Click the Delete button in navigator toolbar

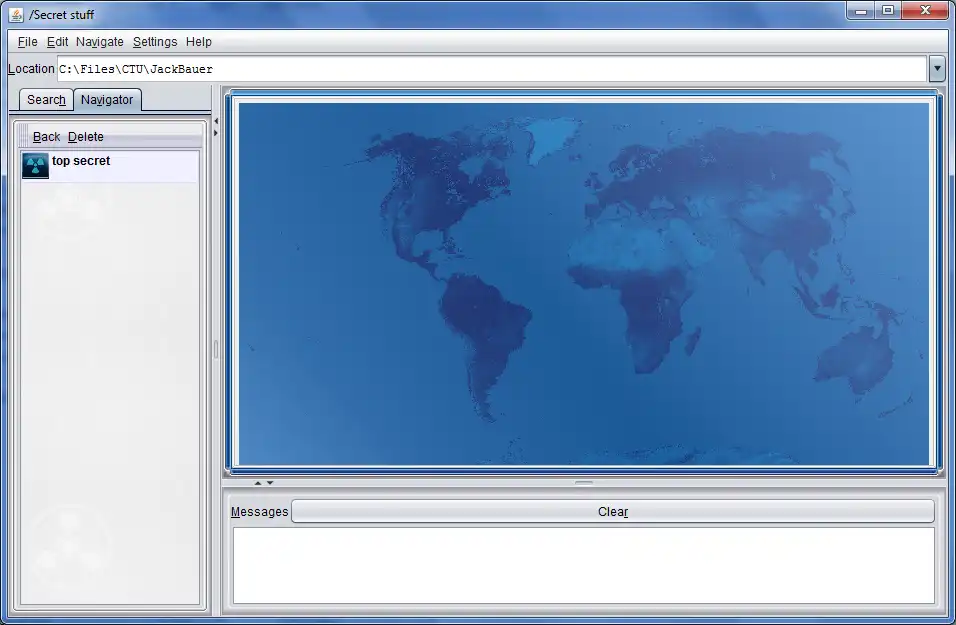point(85,137)
